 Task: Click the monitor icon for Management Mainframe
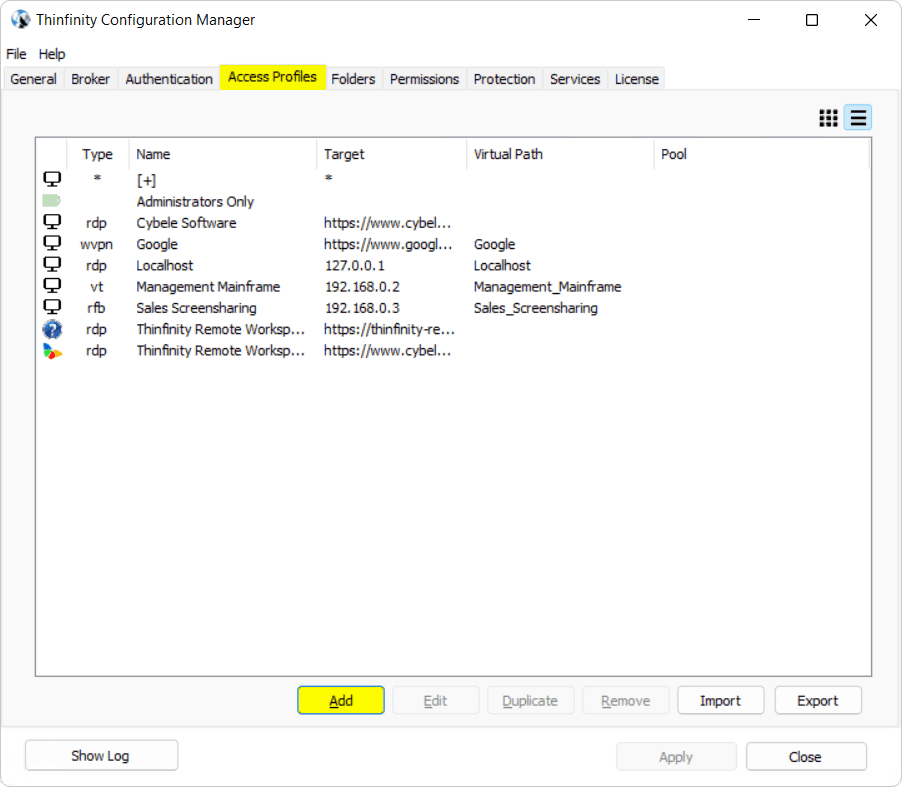[x=52, y=286]
